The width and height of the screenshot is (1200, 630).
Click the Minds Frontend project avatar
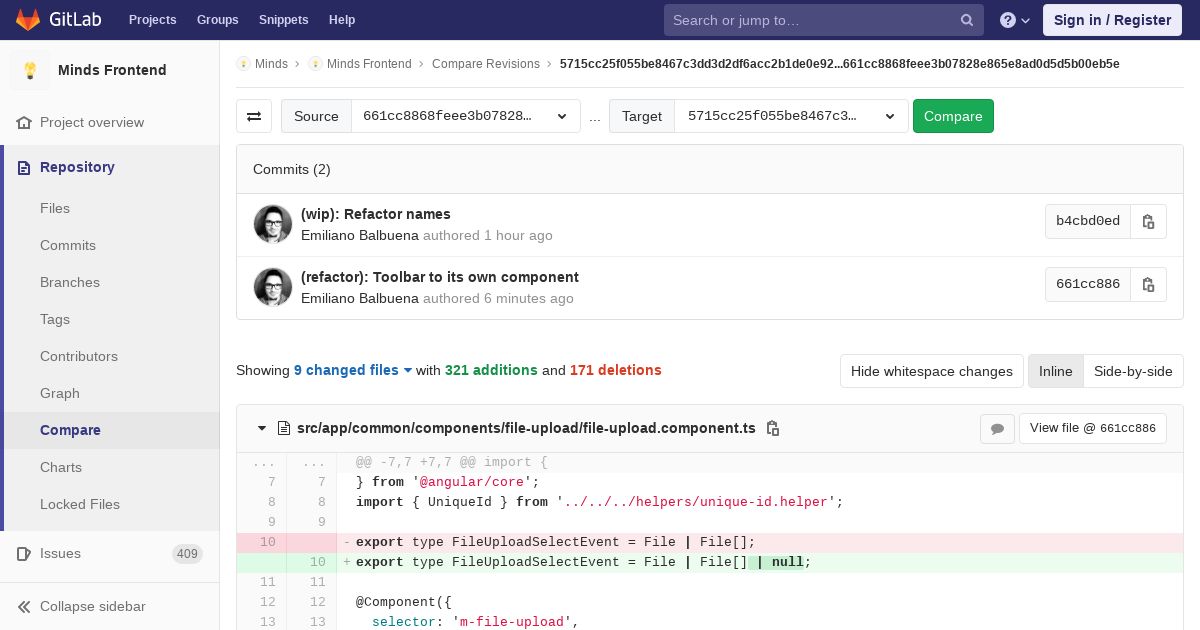pyautogui.click(x=30, y=70)
